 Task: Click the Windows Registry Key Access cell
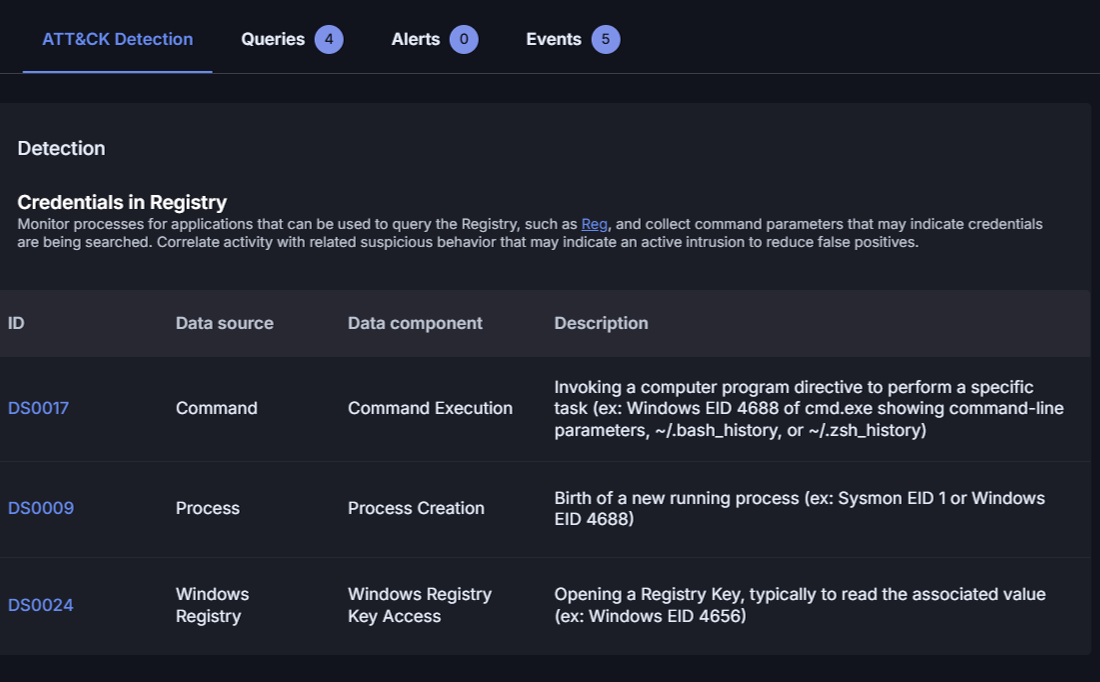click(x=419, y=605)
